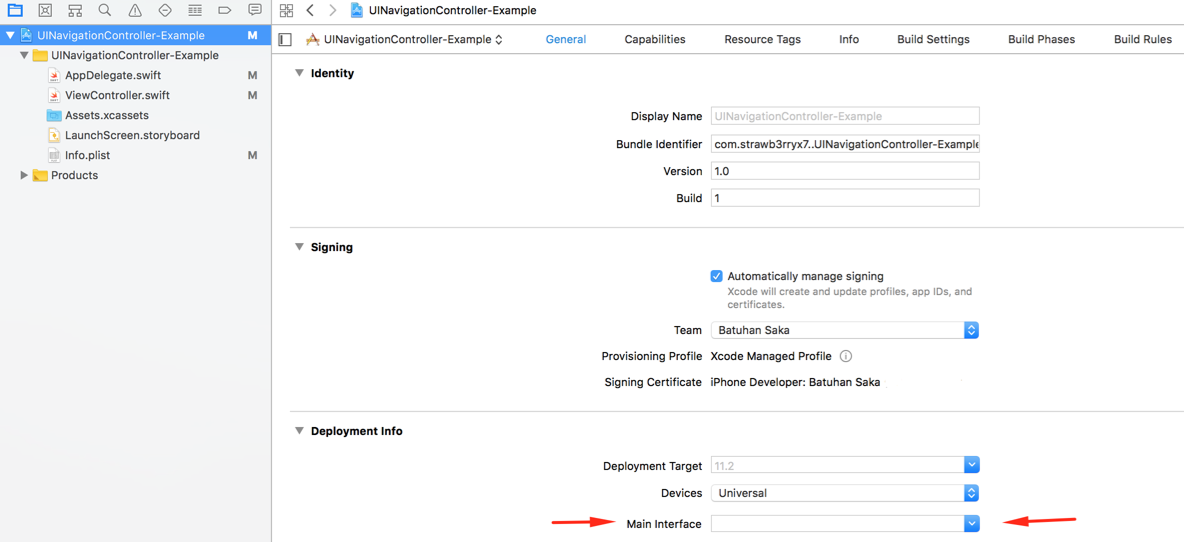Screen dimensions: 1185x542
Task: Expand the Products folder
Action: (24, 175)
